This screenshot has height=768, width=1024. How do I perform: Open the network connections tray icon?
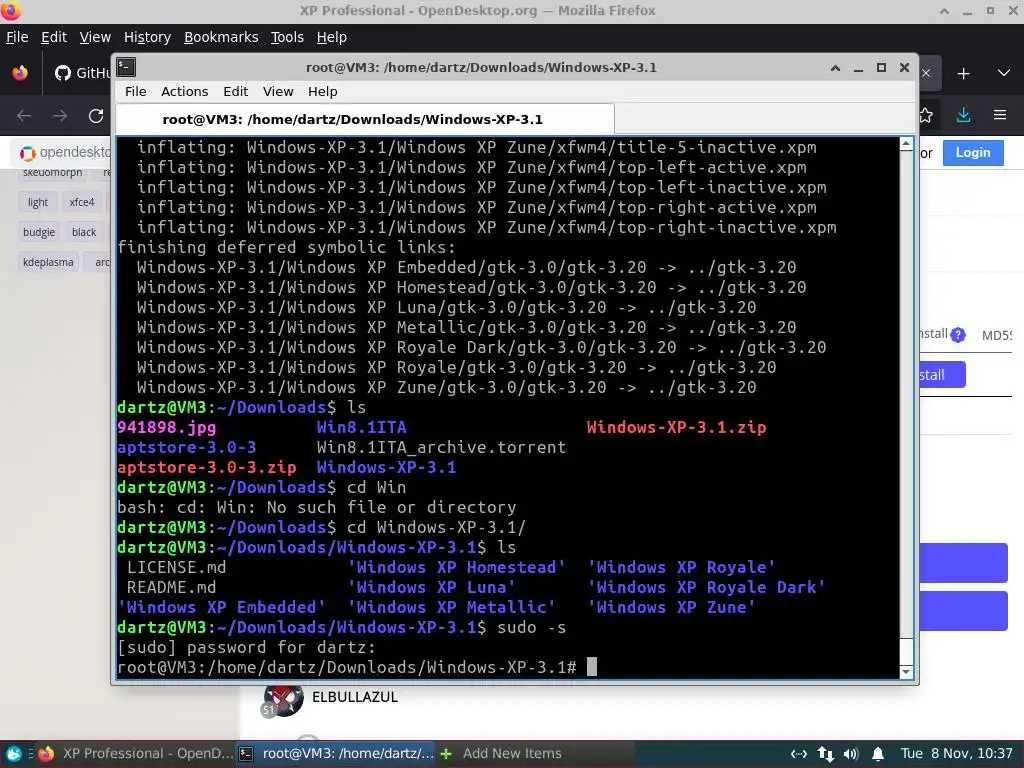click(825, 754)
